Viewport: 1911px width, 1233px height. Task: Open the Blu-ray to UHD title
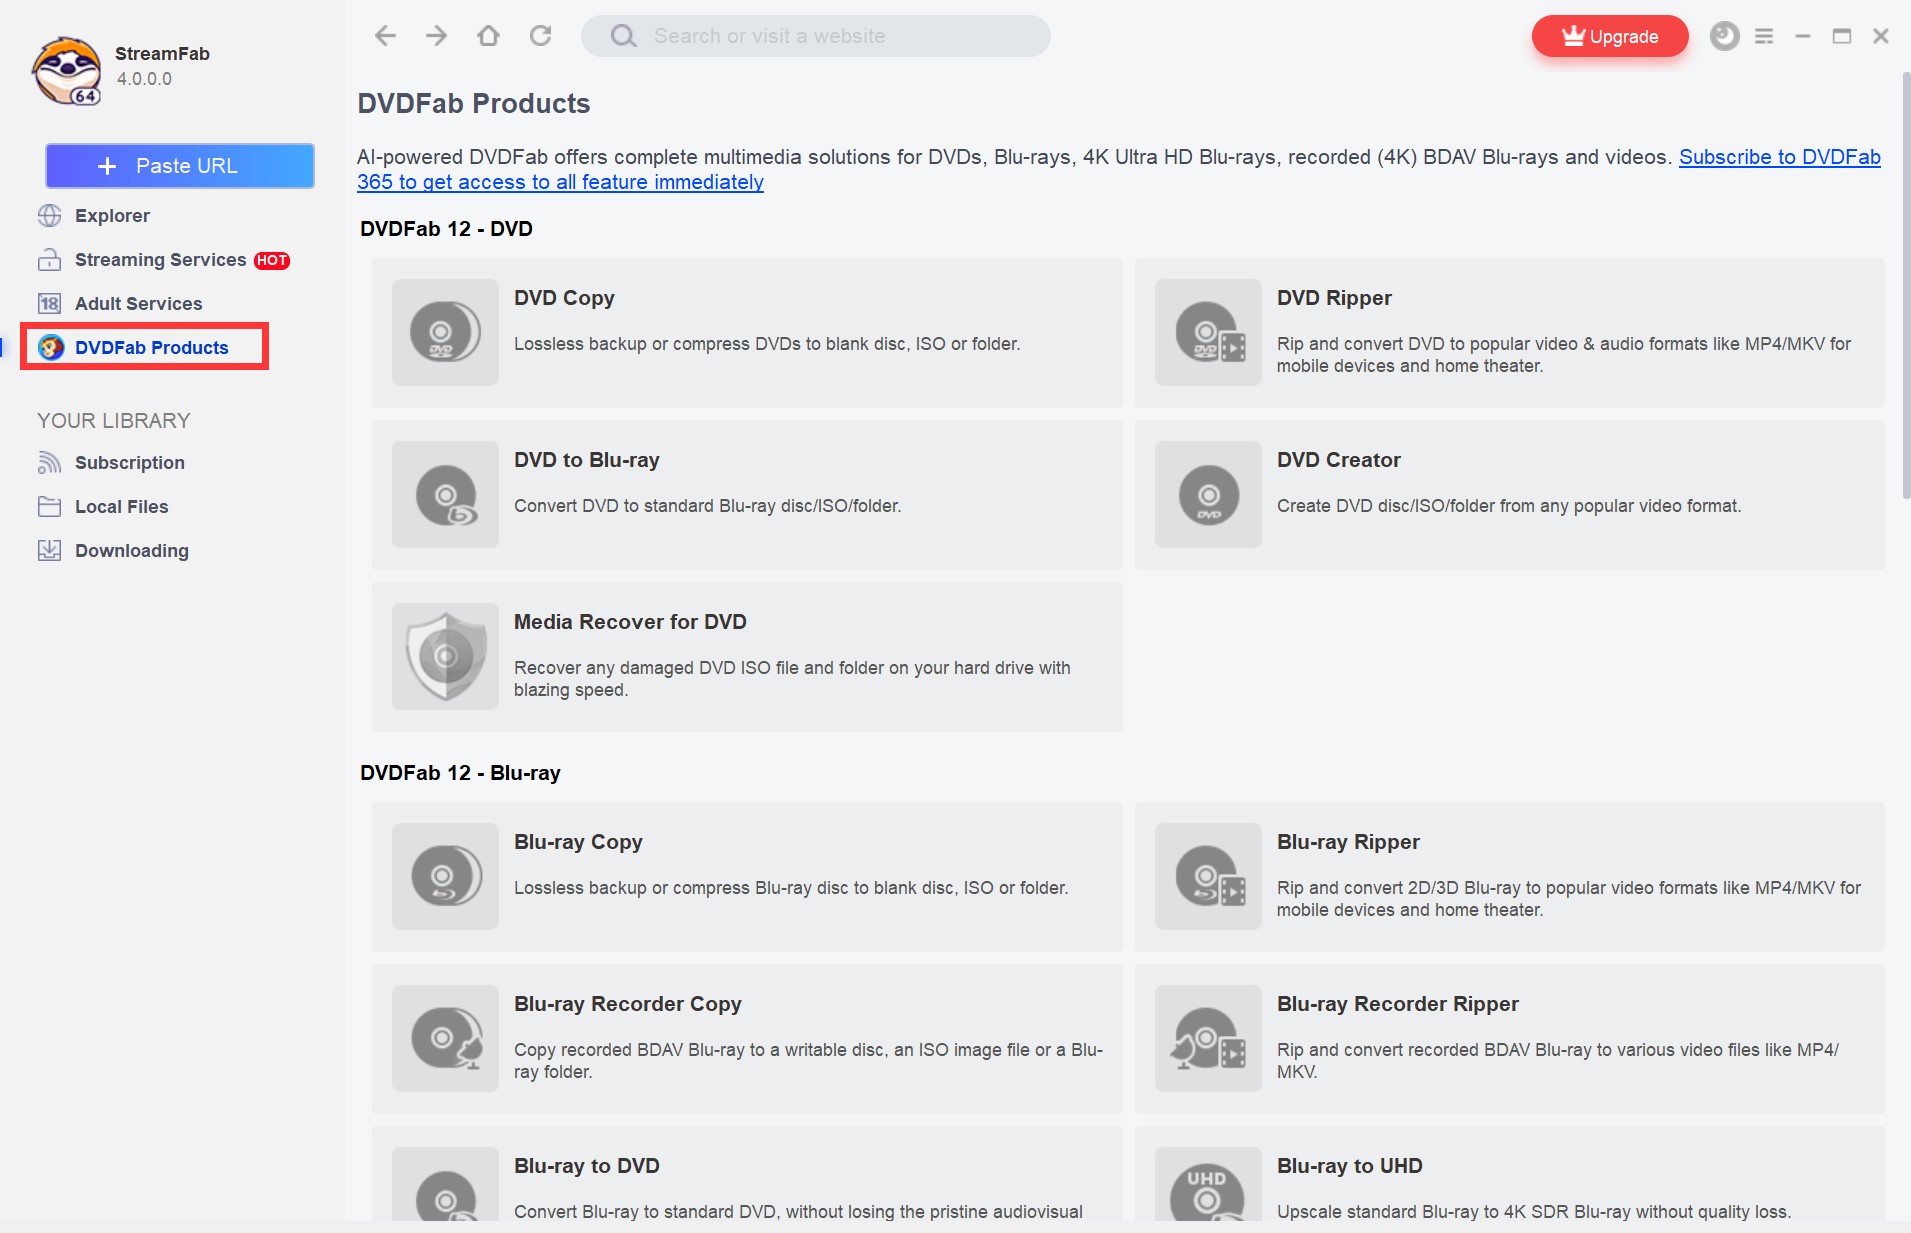1349,1166
